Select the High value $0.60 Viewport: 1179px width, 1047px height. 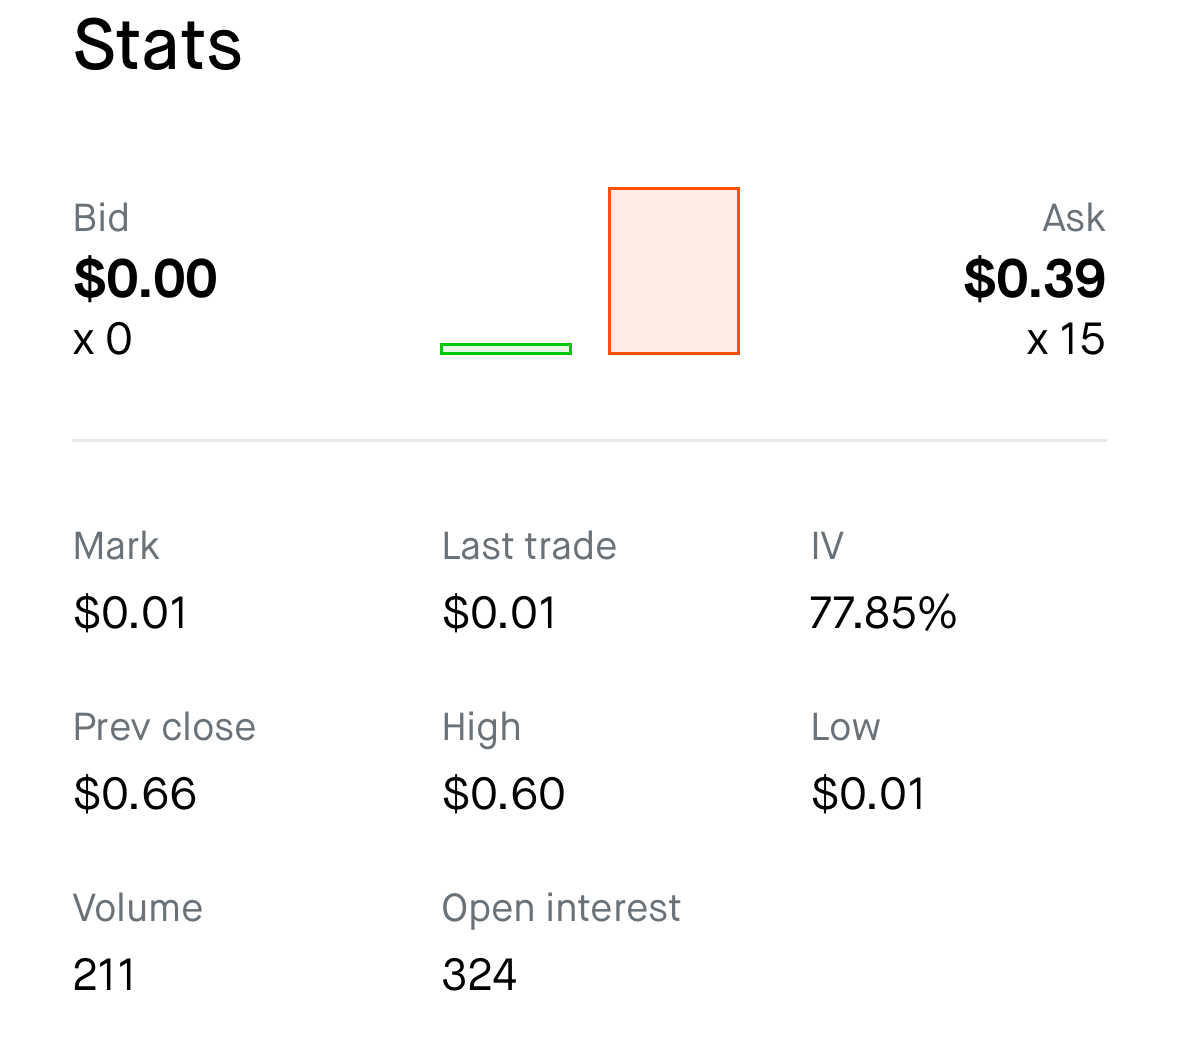pyautogui.click(x=504, y=794)
